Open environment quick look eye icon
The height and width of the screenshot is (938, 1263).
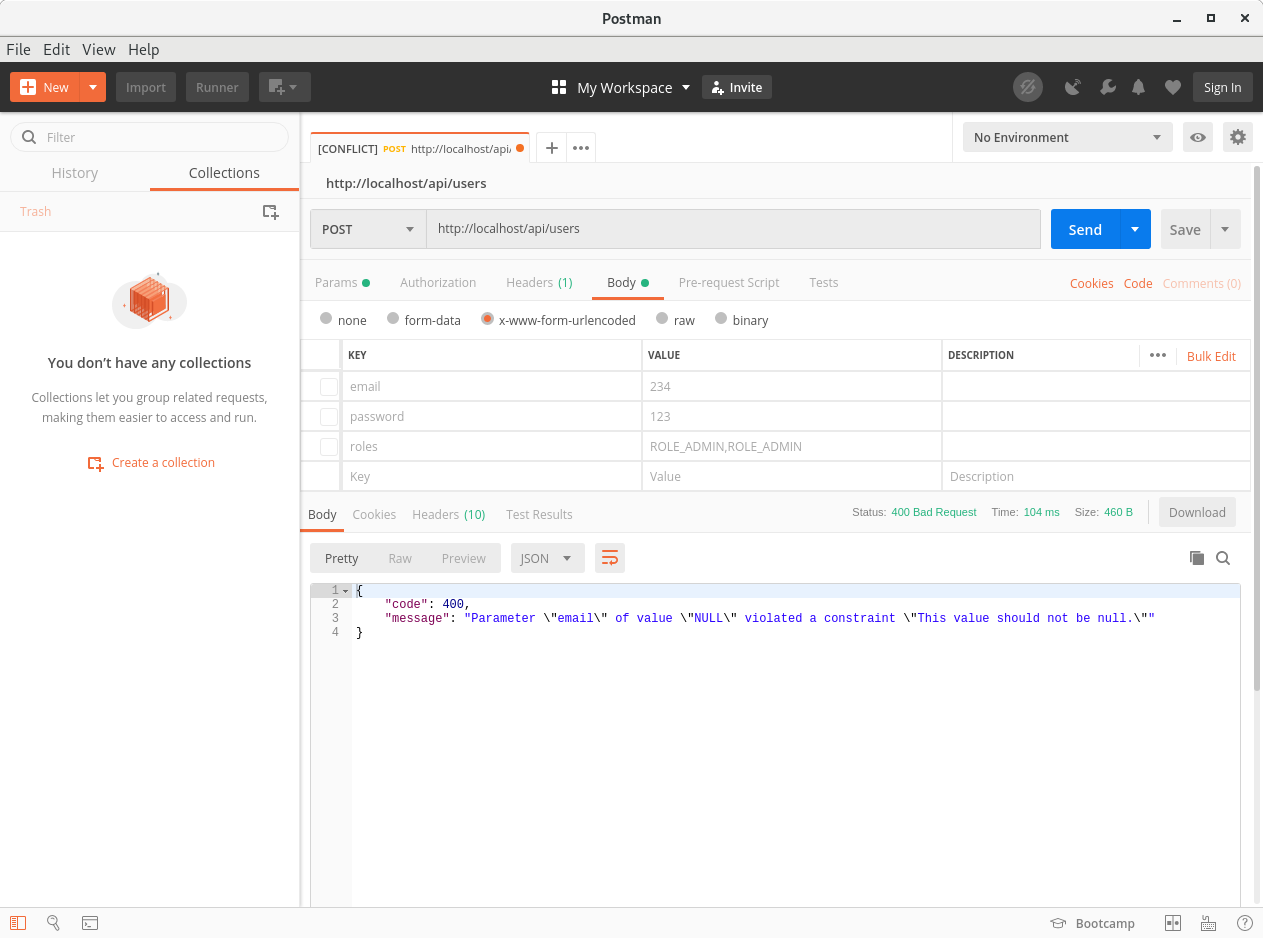(1197, 137)
